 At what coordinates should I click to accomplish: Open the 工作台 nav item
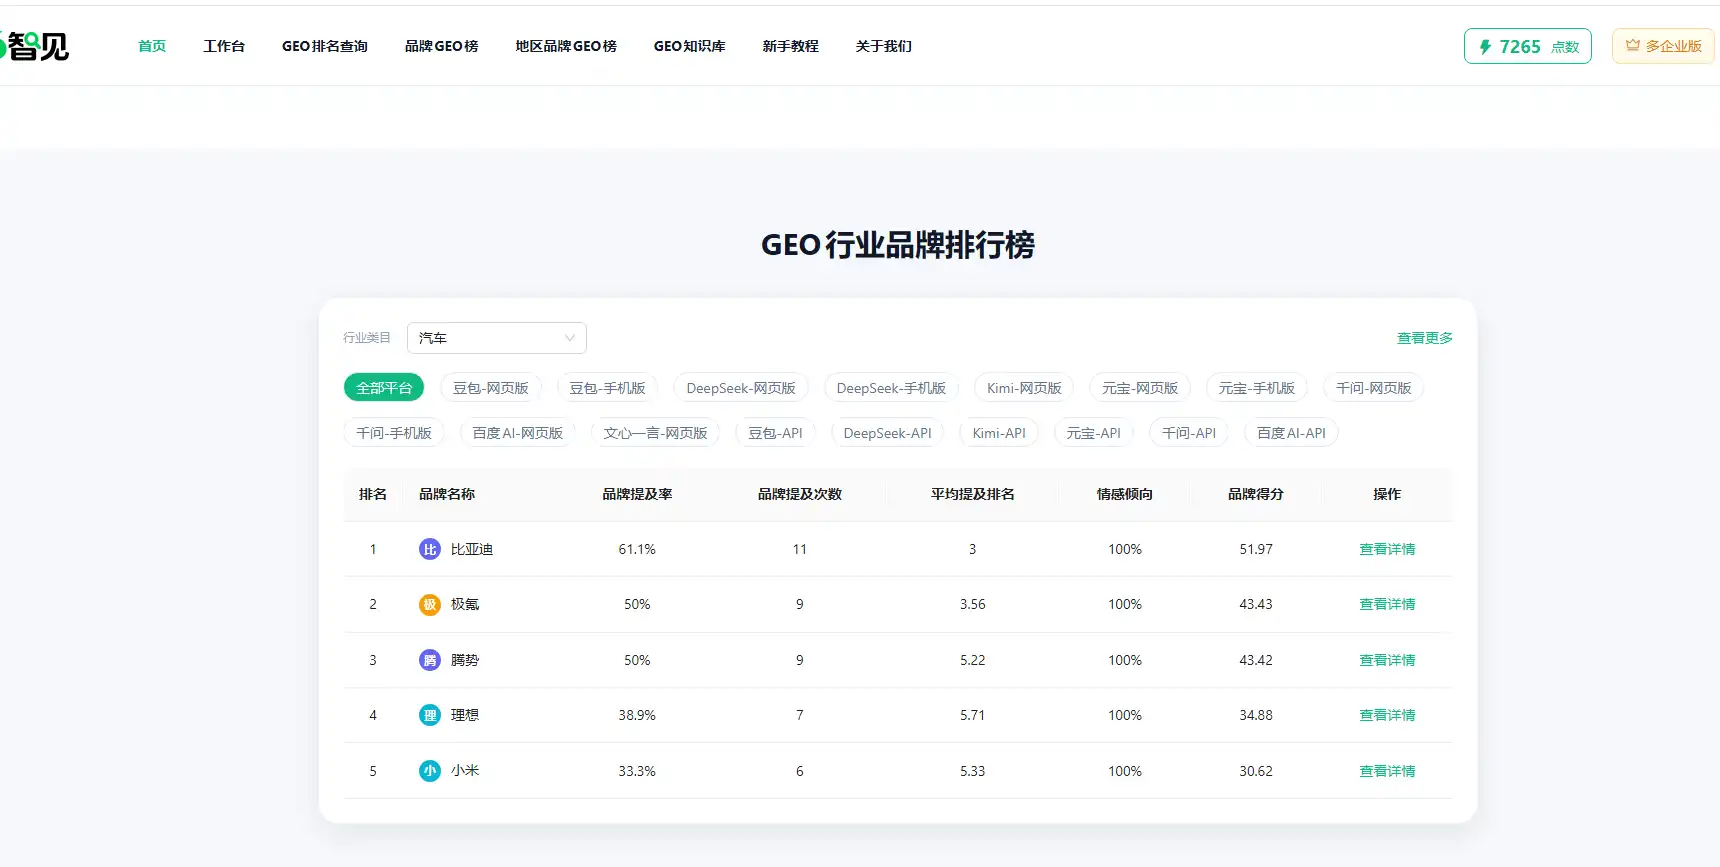[x=224, y=46]
